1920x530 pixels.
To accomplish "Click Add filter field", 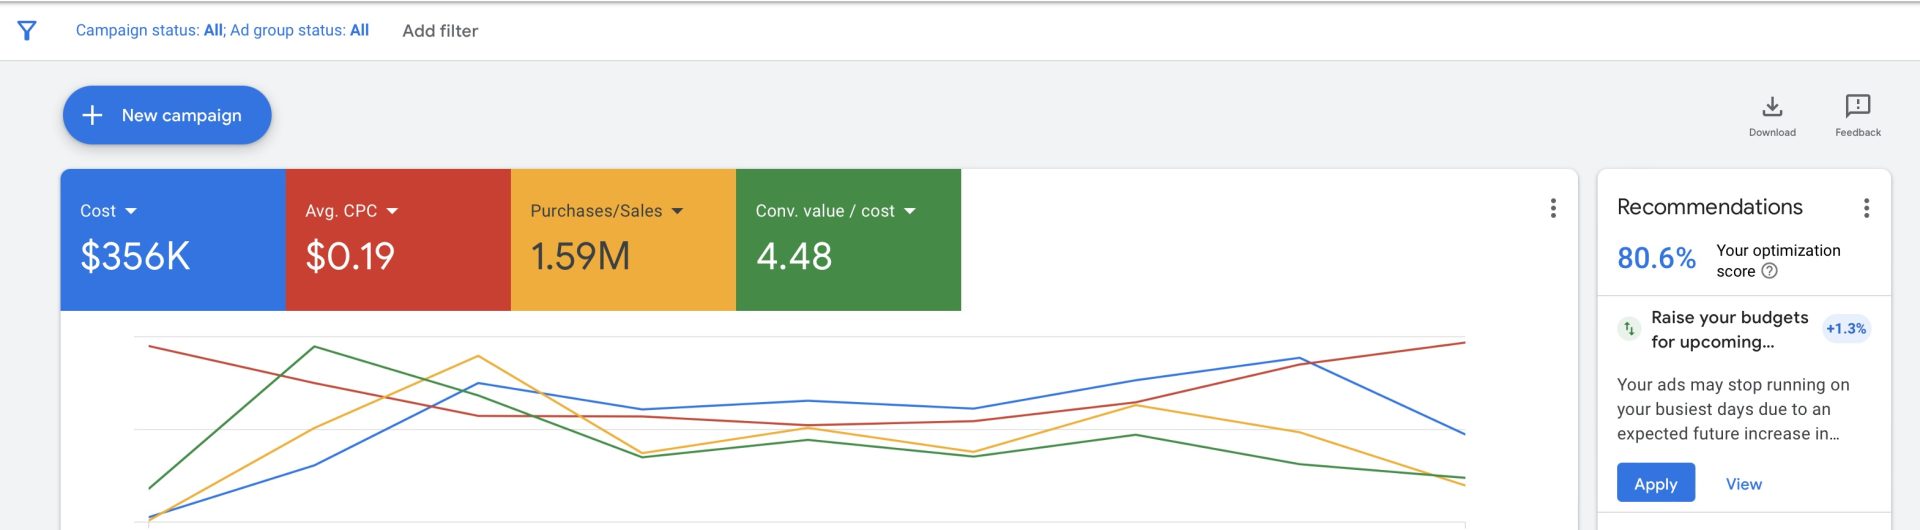I will point(440,31).
